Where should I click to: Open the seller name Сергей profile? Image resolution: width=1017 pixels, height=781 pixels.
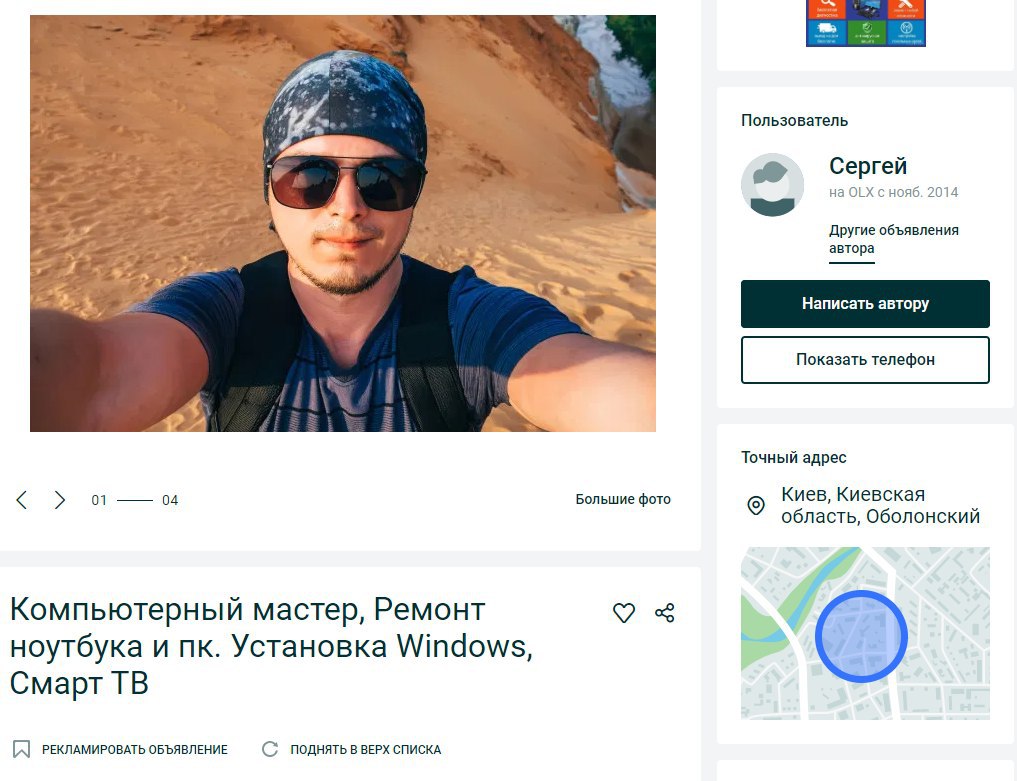[x=868, y=166]
